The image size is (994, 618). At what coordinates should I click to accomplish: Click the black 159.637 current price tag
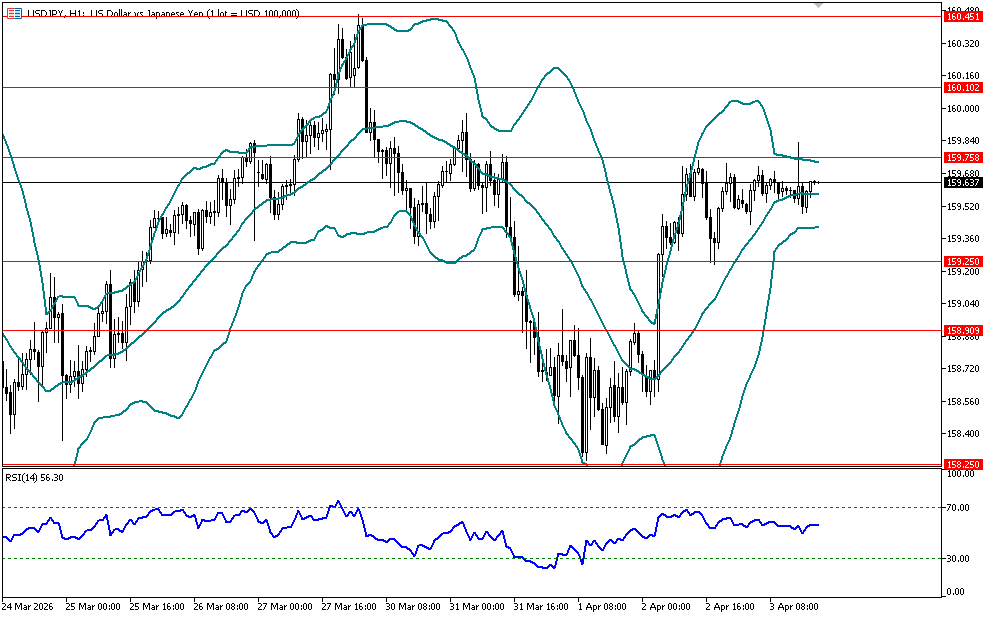[961, 182]
